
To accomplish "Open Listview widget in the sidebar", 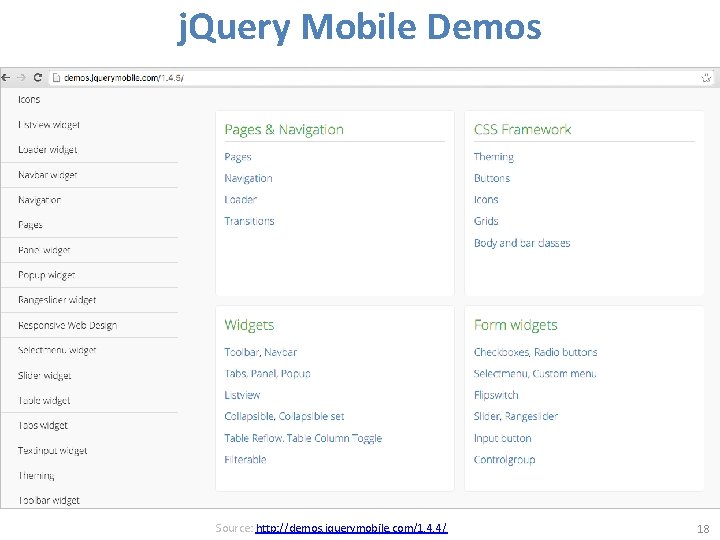I will pos(49,124).
